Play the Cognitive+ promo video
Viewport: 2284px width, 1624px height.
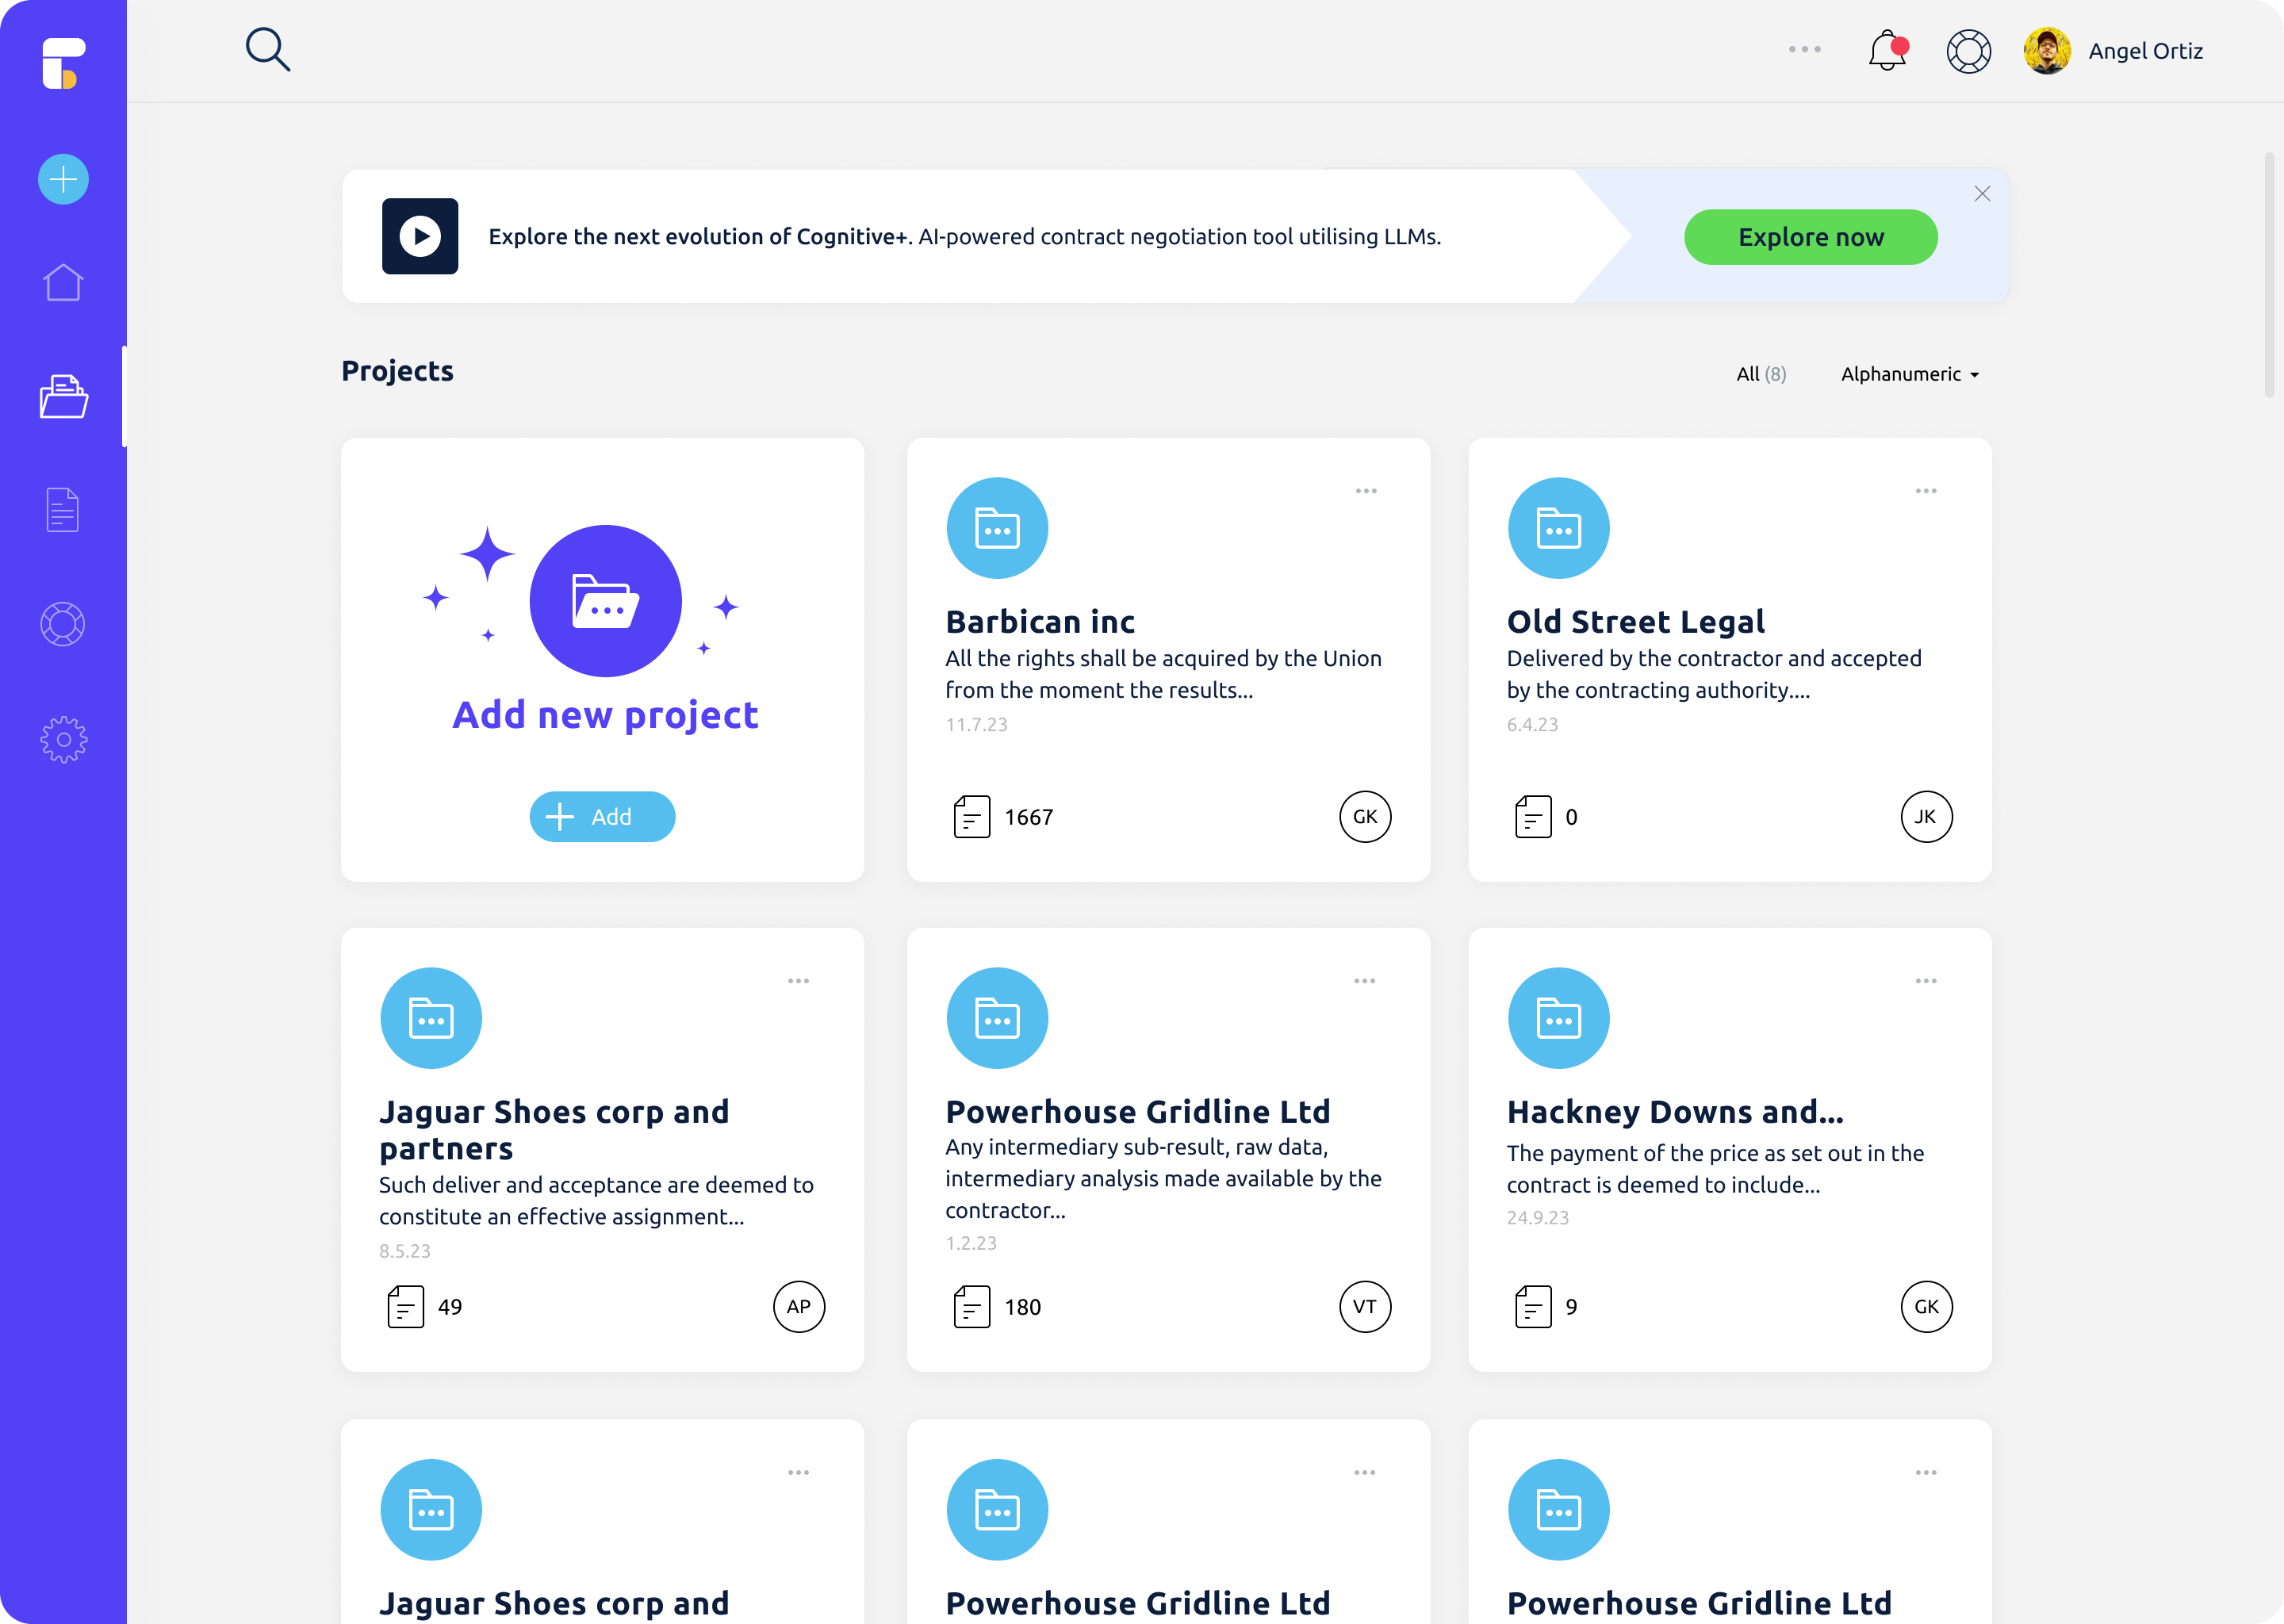pyautogui.click(x=420, y=236)
